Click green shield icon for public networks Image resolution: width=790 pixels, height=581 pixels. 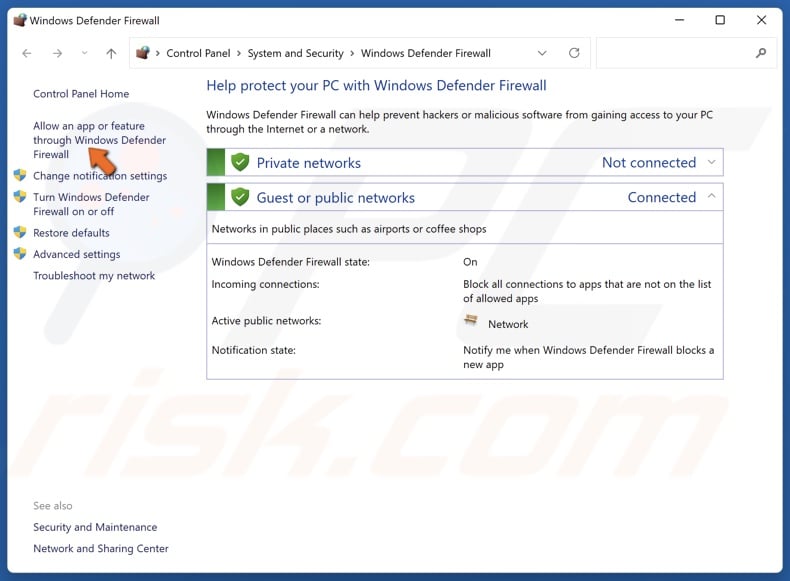tap(240, 197)
